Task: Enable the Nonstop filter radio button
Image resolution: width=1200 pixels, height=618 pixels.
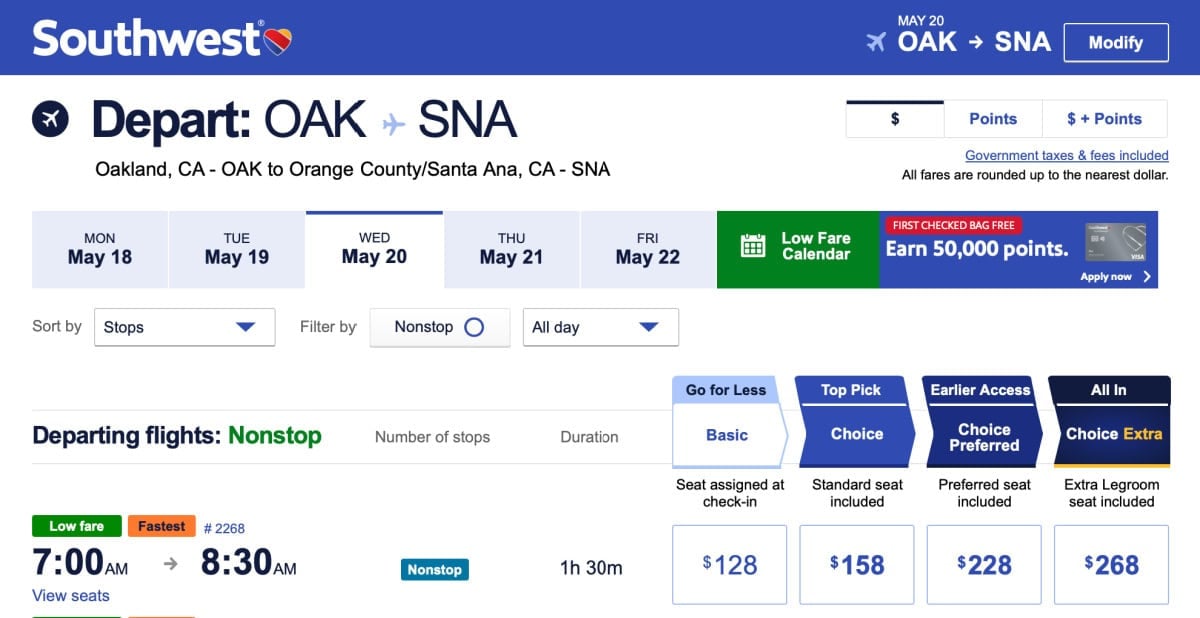Action: point(476,327)
